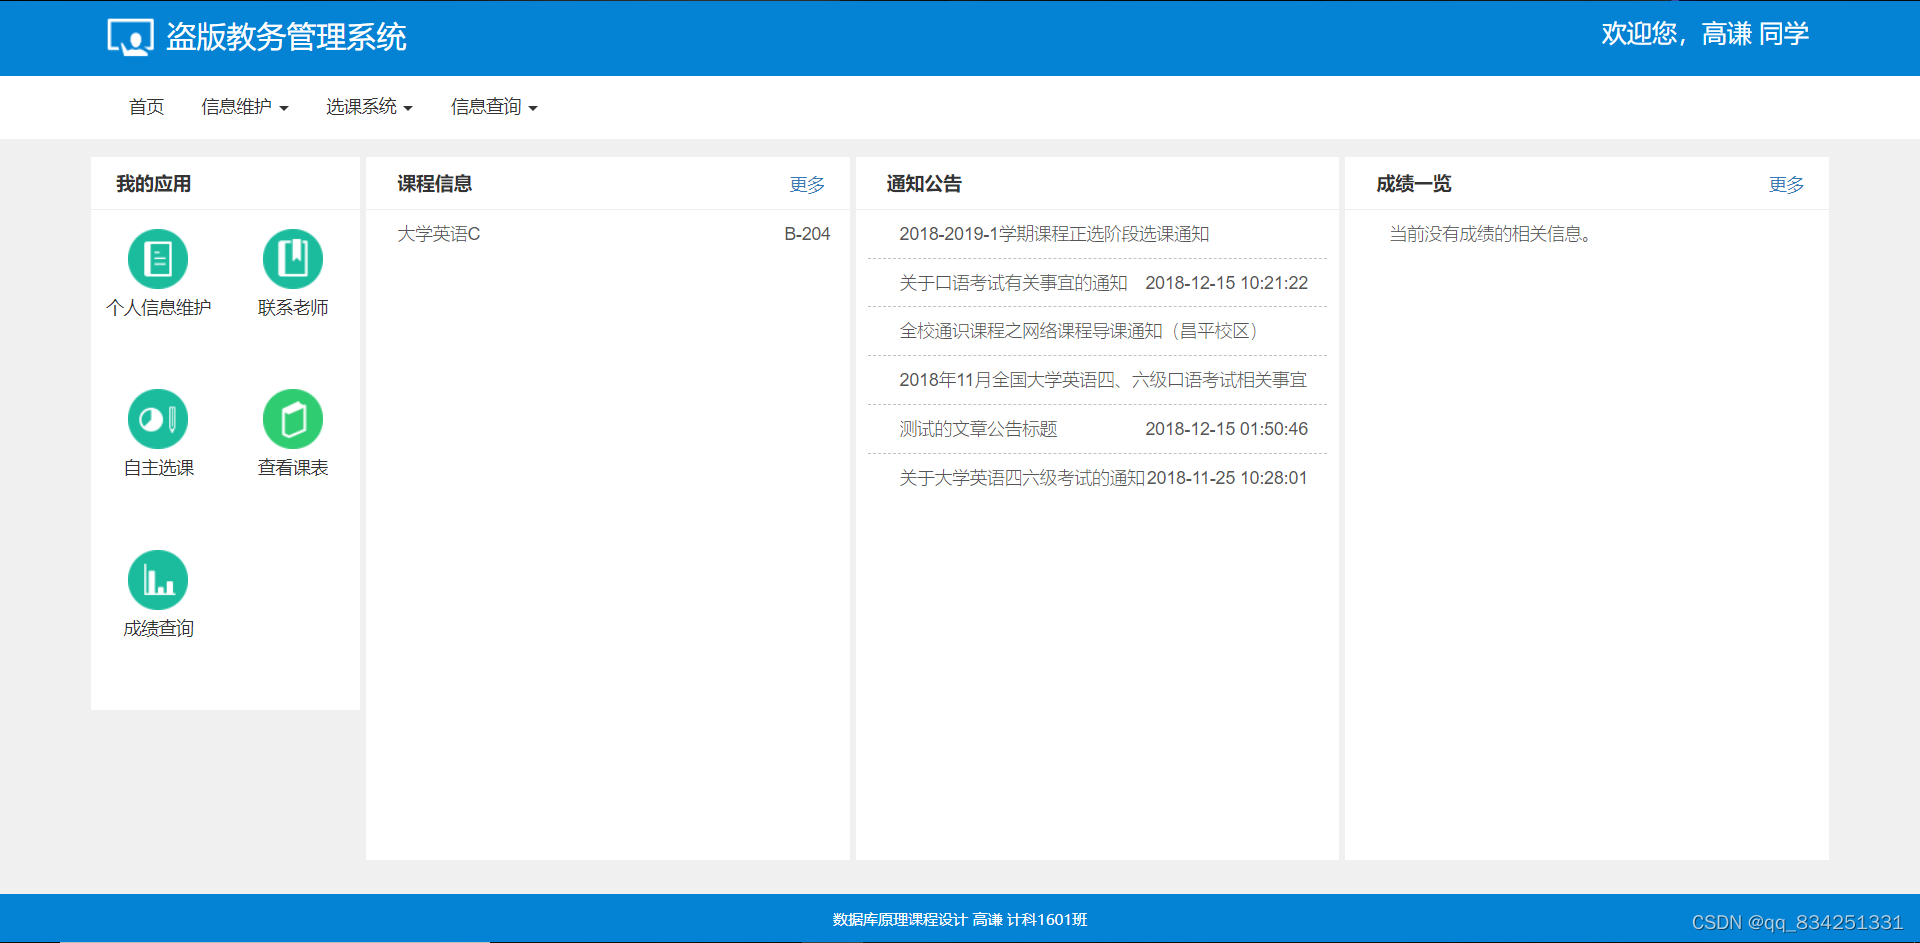Image resolution: width=1920 pixels, height=943 pixels.
Task: Click the 查看课表 label text
Action: [293, 468]
